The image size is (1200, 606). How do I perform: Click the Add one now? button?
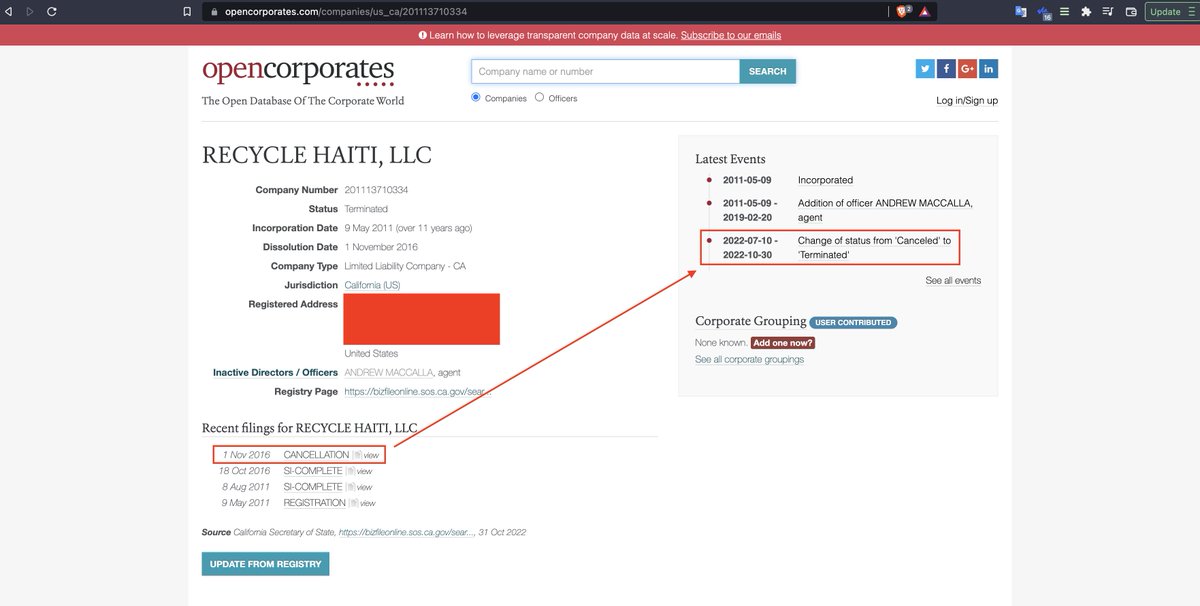[783, 342]
